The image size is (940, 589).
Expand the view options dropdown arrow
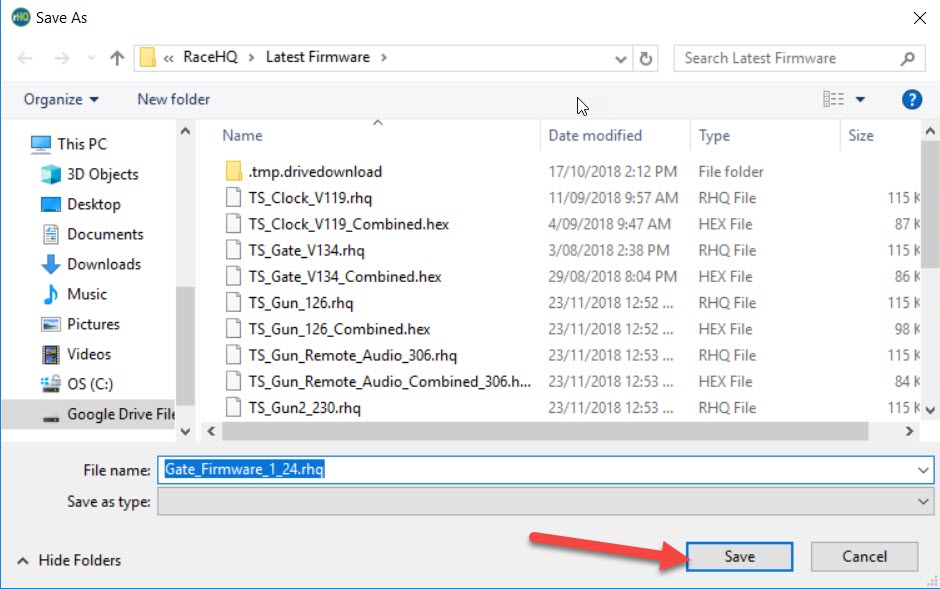[x=860, y=99]
